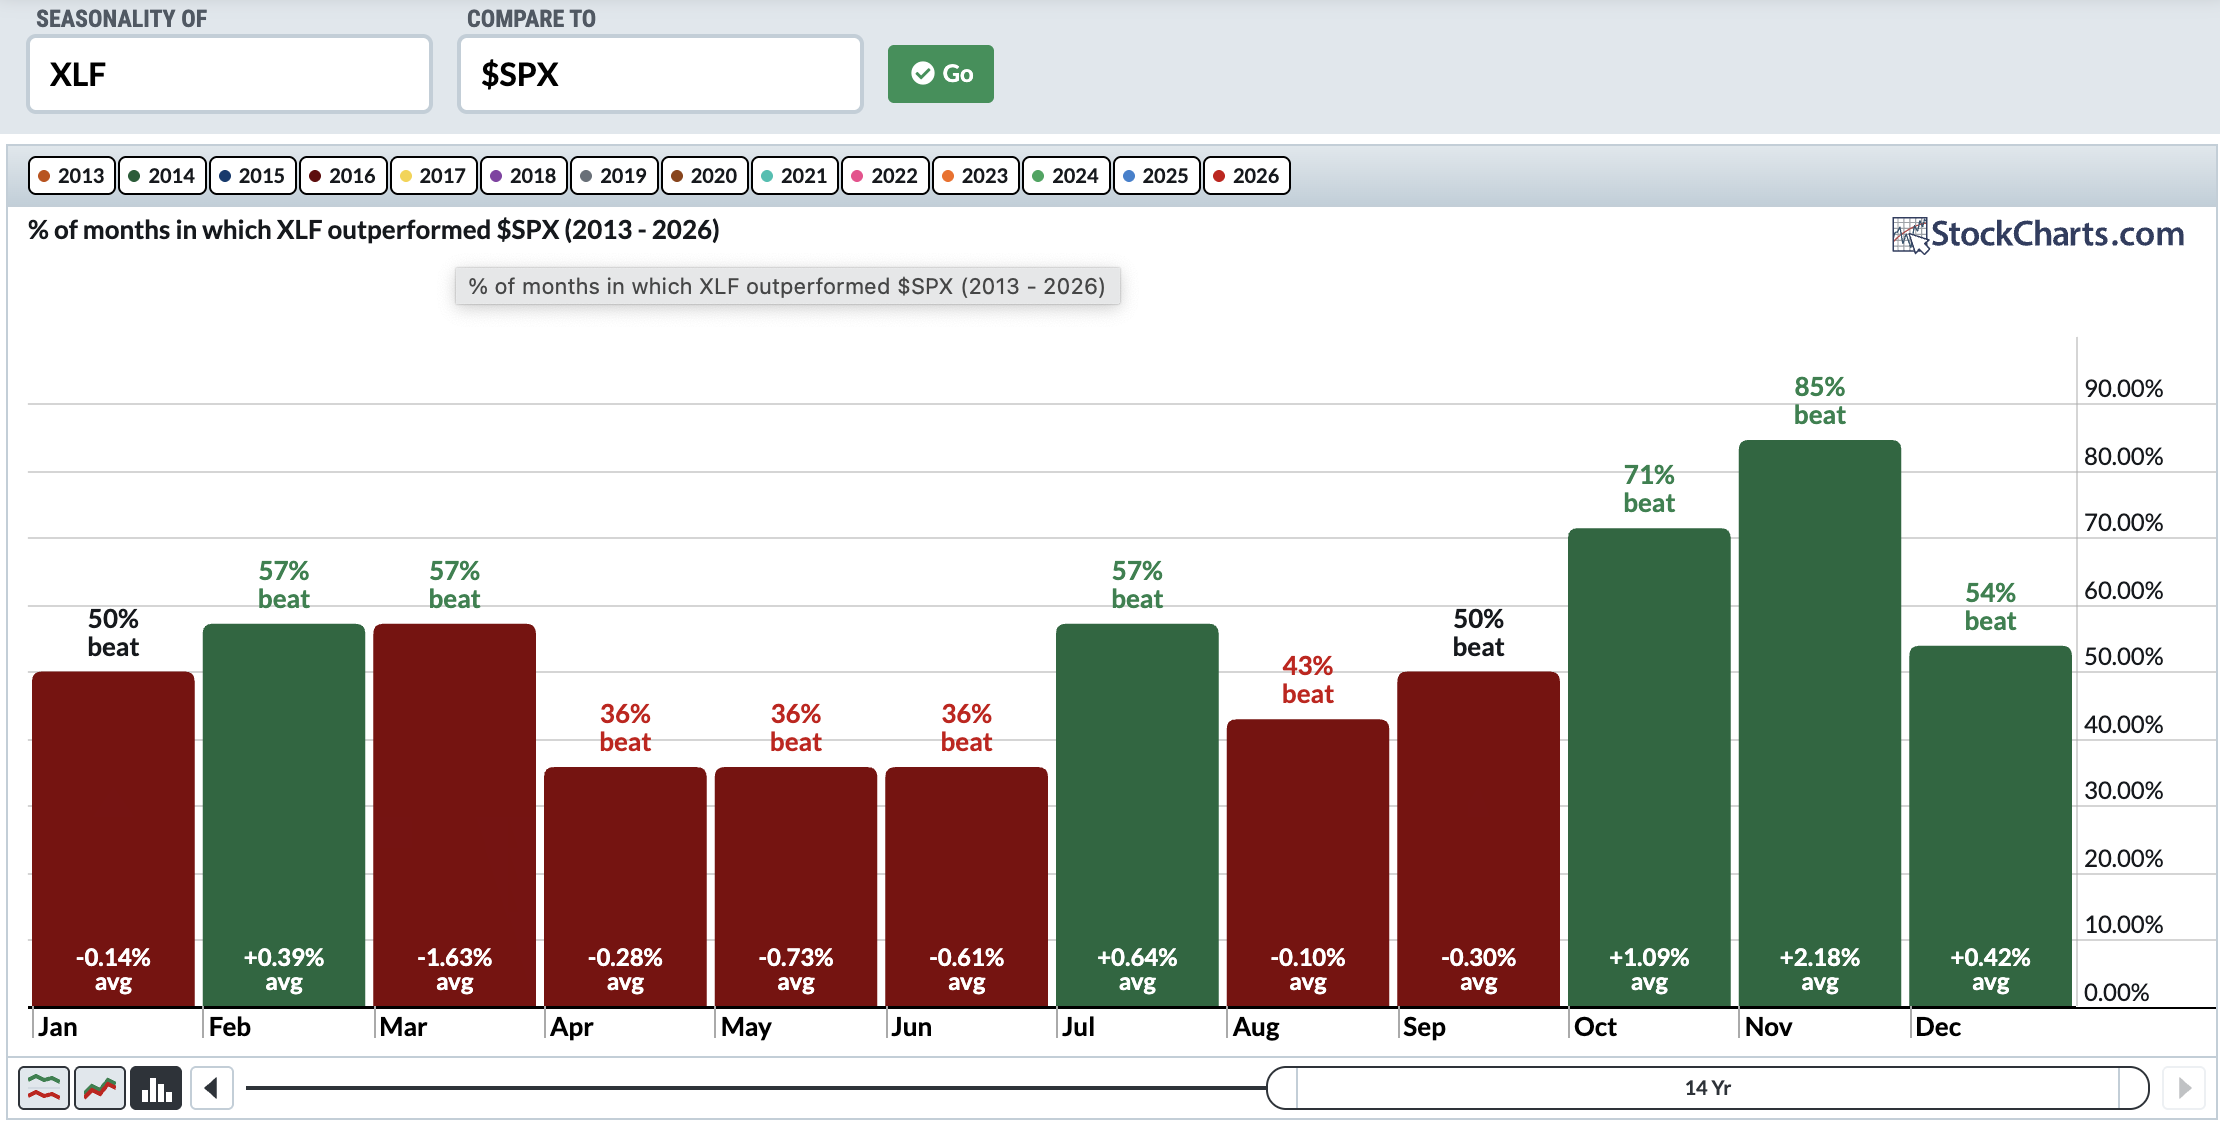Toggle the 2016 year series
This screenshot has height=1124, width=2220.
tap(343, 176)
